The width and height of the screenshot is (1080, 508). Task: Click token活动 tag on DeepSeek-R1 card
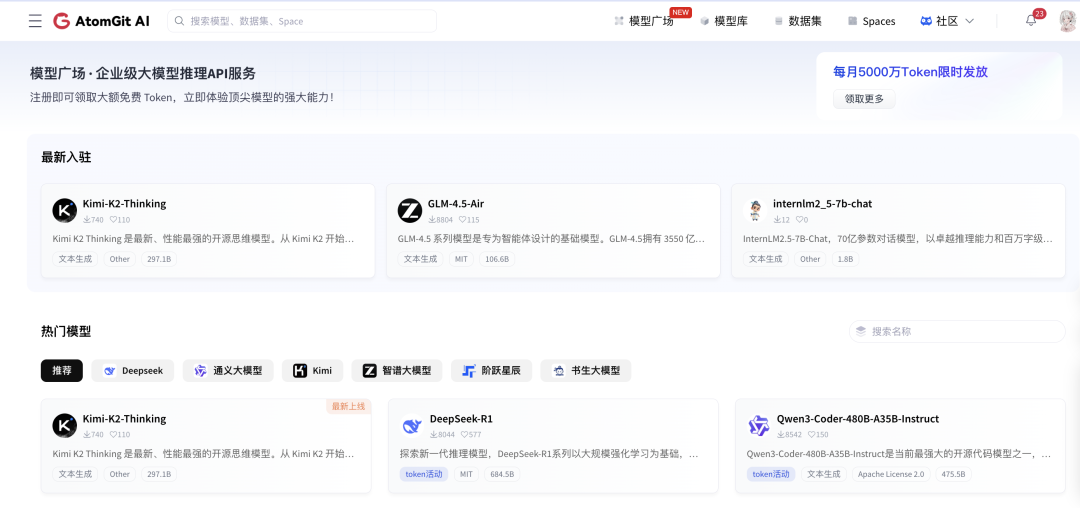click(424, 474)
